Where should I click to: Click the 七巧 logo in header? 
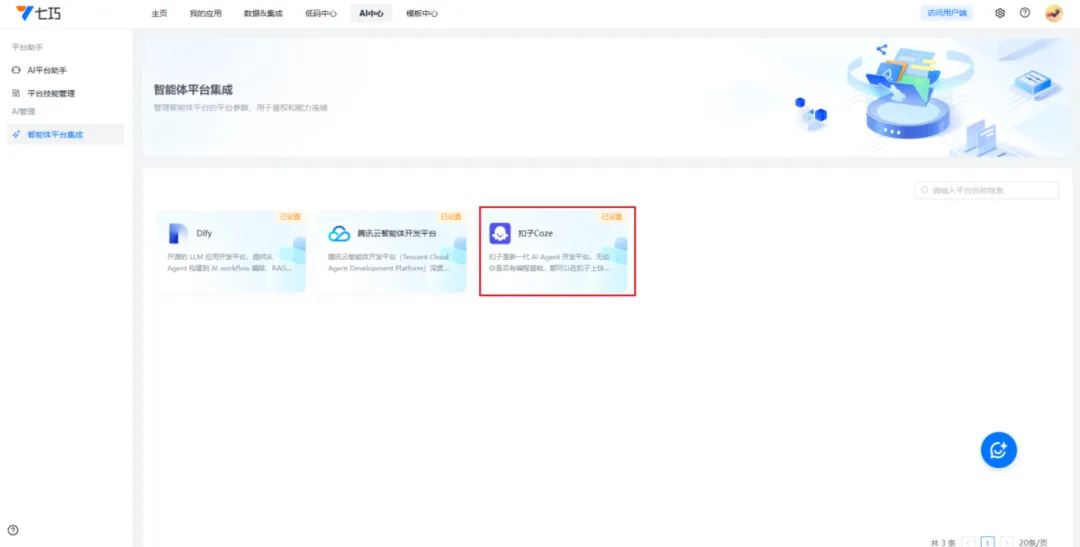tap(37, 13)
